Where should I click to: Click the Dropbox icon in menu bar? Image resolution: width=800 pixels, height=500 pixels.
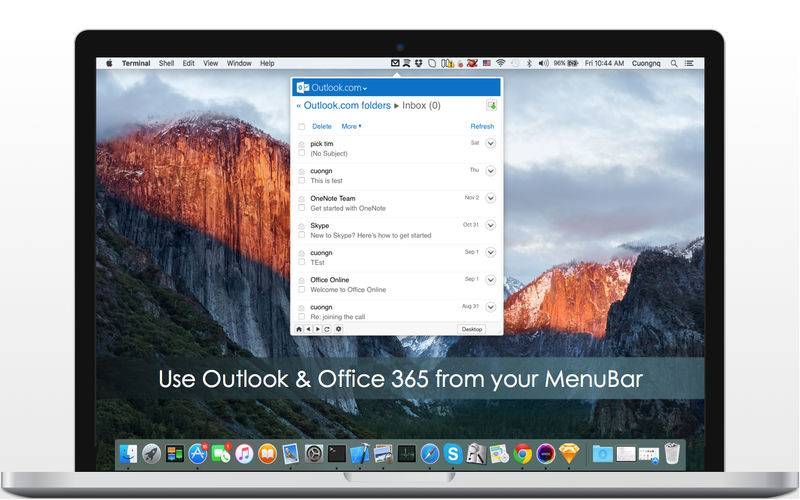(x=418, y=63)
